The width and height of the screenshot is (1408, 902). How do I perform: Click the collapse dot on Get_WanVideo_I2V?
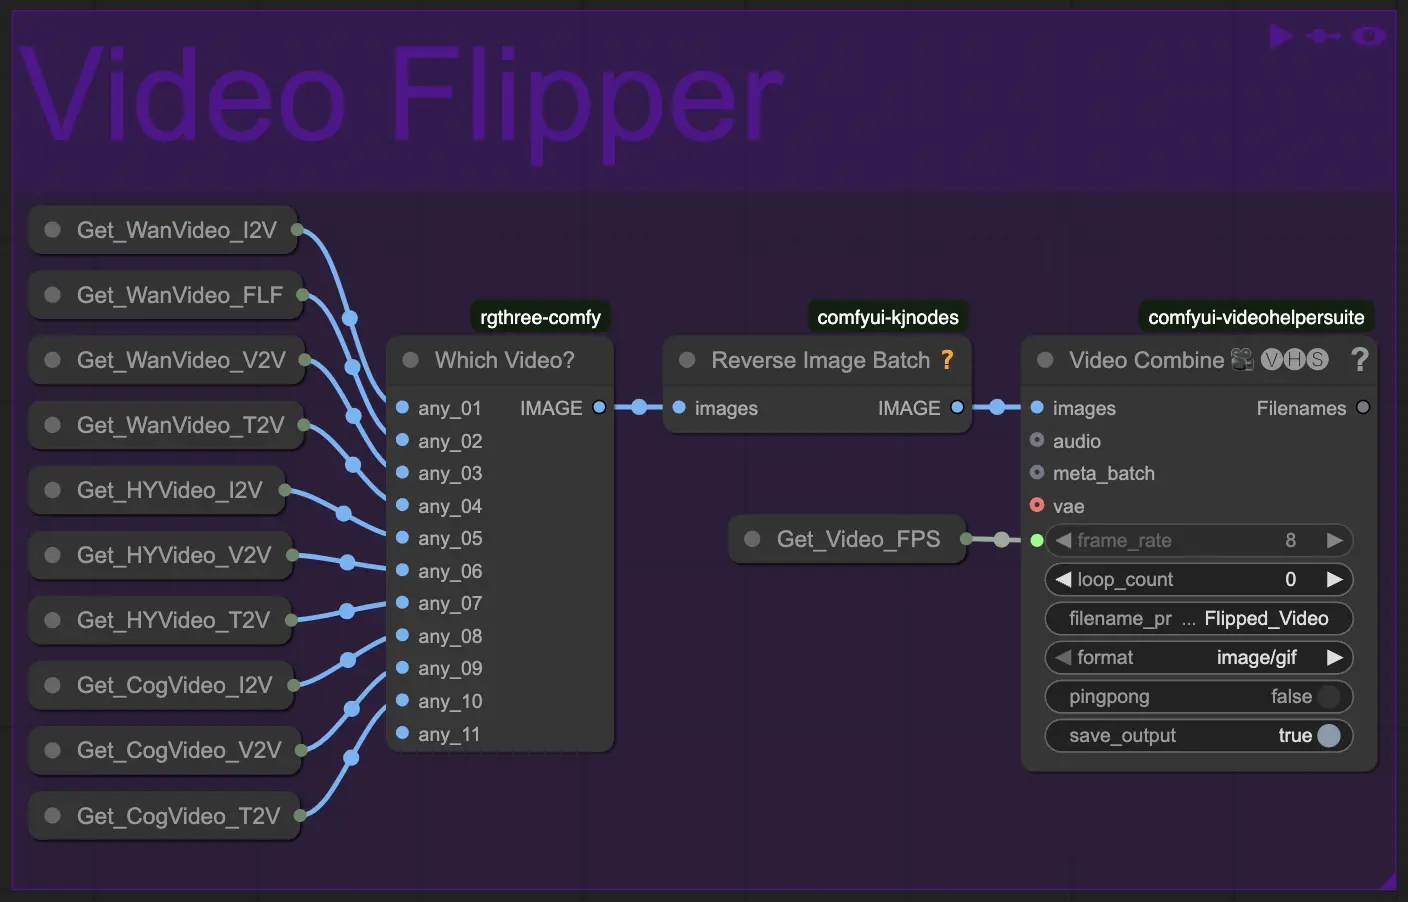pyautogui.click(x=53, y=230)
